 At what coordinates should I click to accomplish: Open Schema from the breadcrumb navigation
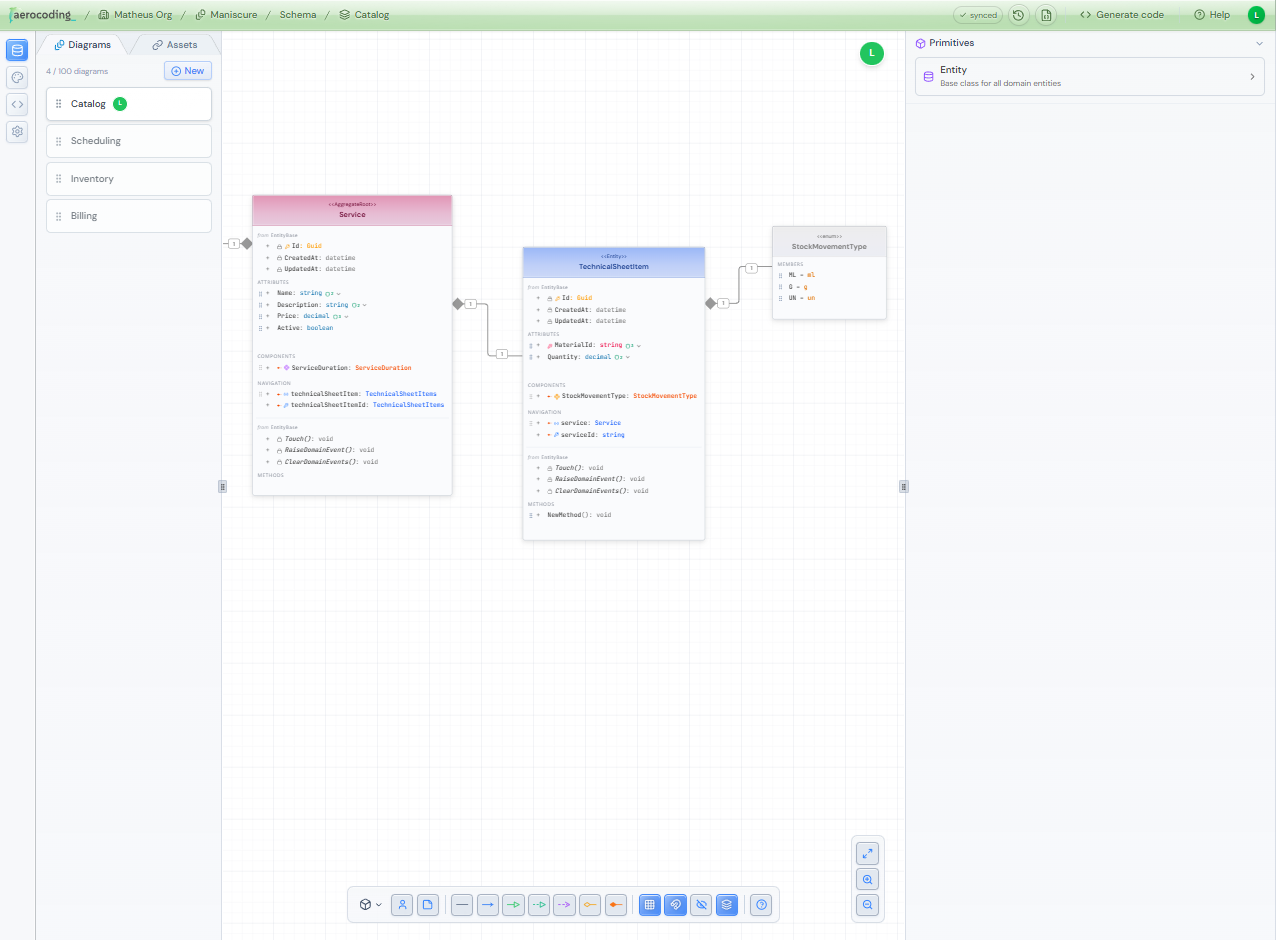click(x=299, y=14)
